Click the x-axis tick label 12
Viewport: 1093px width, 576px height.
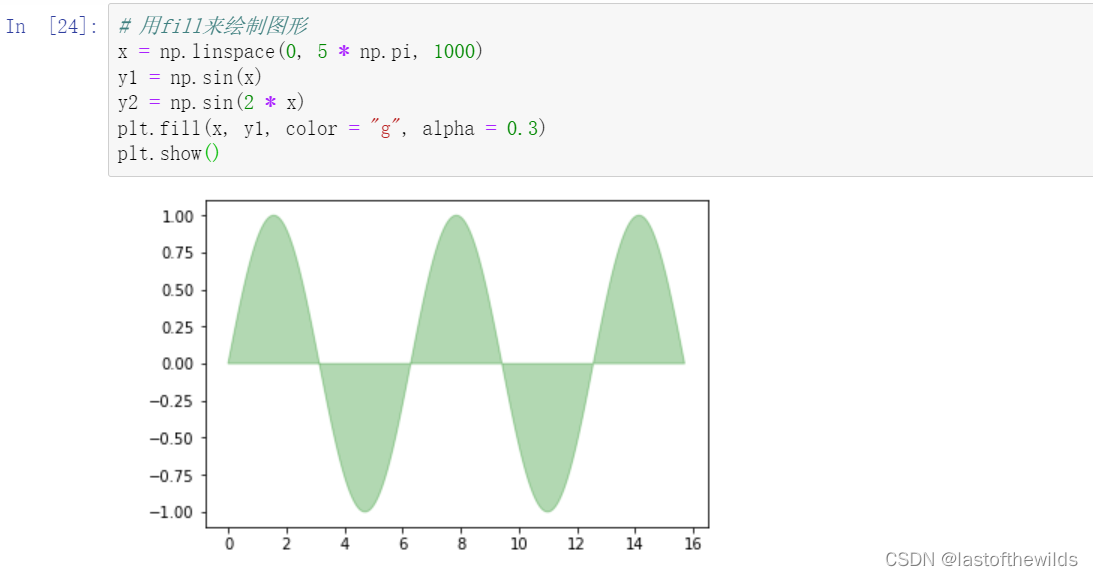(x=576, y=544)
